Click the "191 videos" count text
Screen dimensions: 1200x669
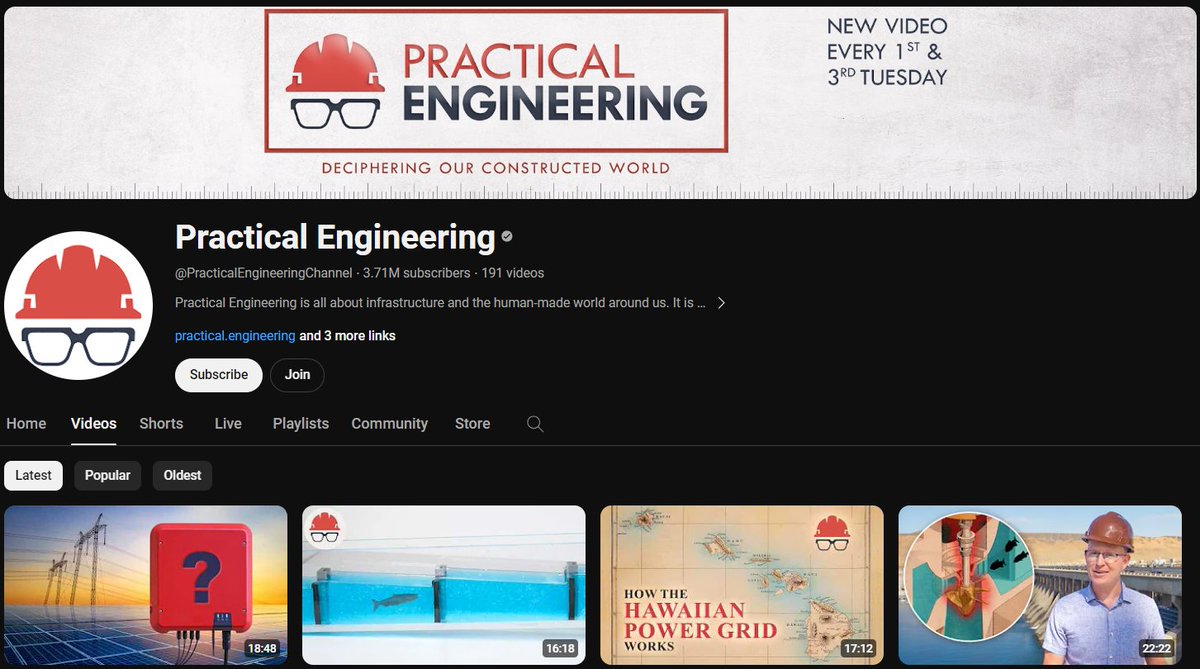point(512,273)
